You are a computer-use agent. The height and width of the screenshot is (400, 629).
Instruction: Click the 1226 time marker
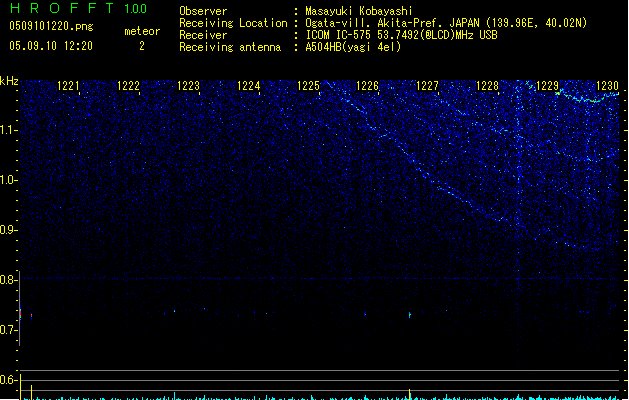pyautogui.click(x=368, y=86)
